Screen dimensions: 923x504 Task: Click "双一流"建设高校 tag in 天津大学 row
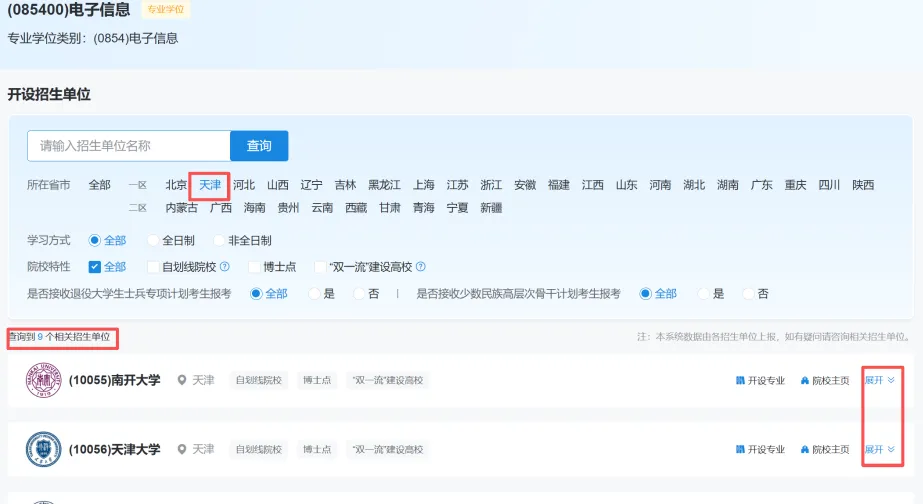pos(388,449)
